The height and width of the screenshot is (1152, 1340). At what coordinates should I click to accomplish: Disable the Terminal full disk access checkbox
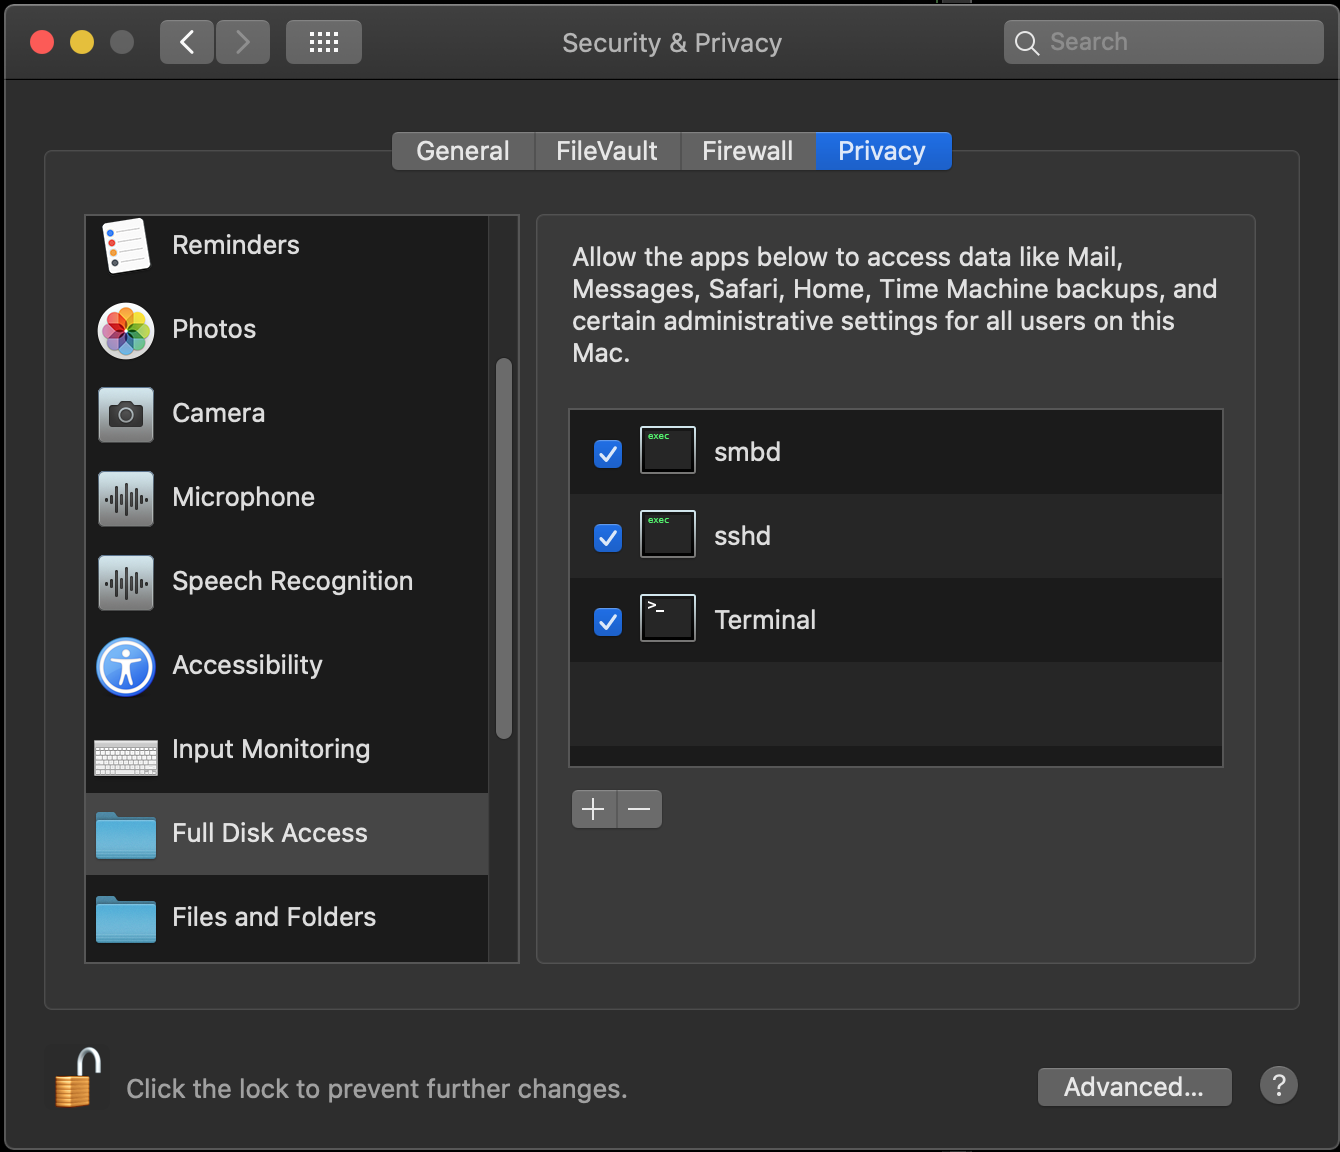(608, 622)
